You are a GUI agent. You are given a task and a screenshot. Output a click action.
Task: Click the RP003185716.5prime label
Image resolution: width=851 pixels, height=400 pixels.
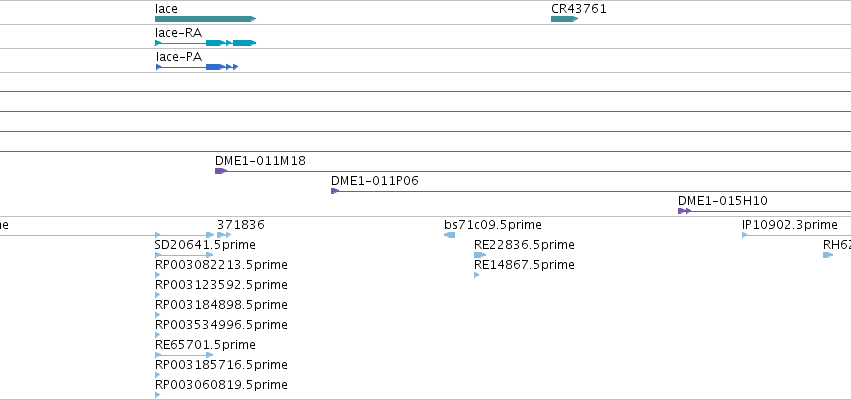(x=221, y=365)
